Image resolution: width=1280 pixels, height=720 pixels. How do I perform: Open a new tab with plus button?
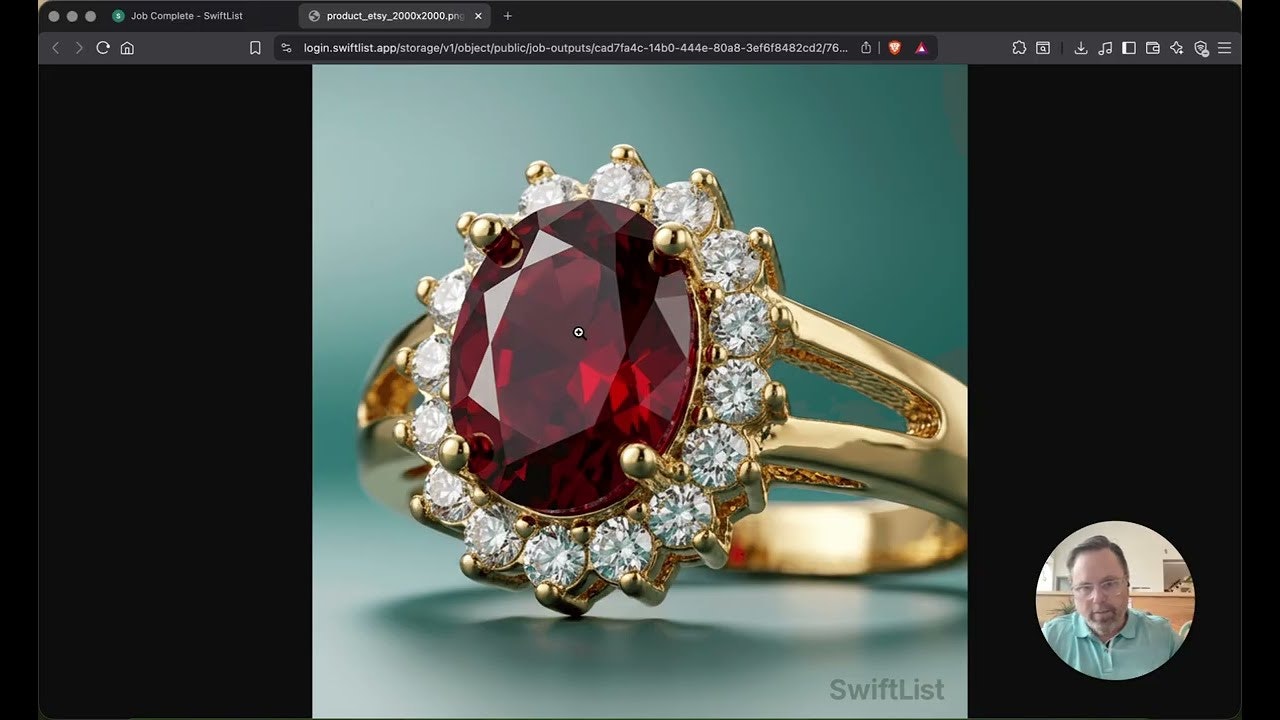point(510,16)
